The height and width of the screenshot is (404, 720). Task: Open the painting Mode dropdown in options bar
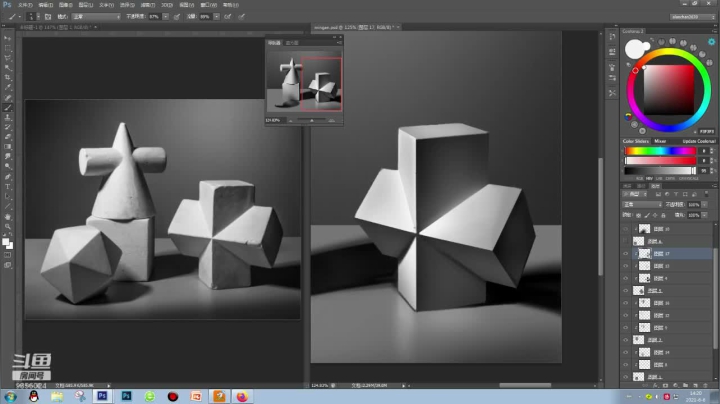point(96,17)
